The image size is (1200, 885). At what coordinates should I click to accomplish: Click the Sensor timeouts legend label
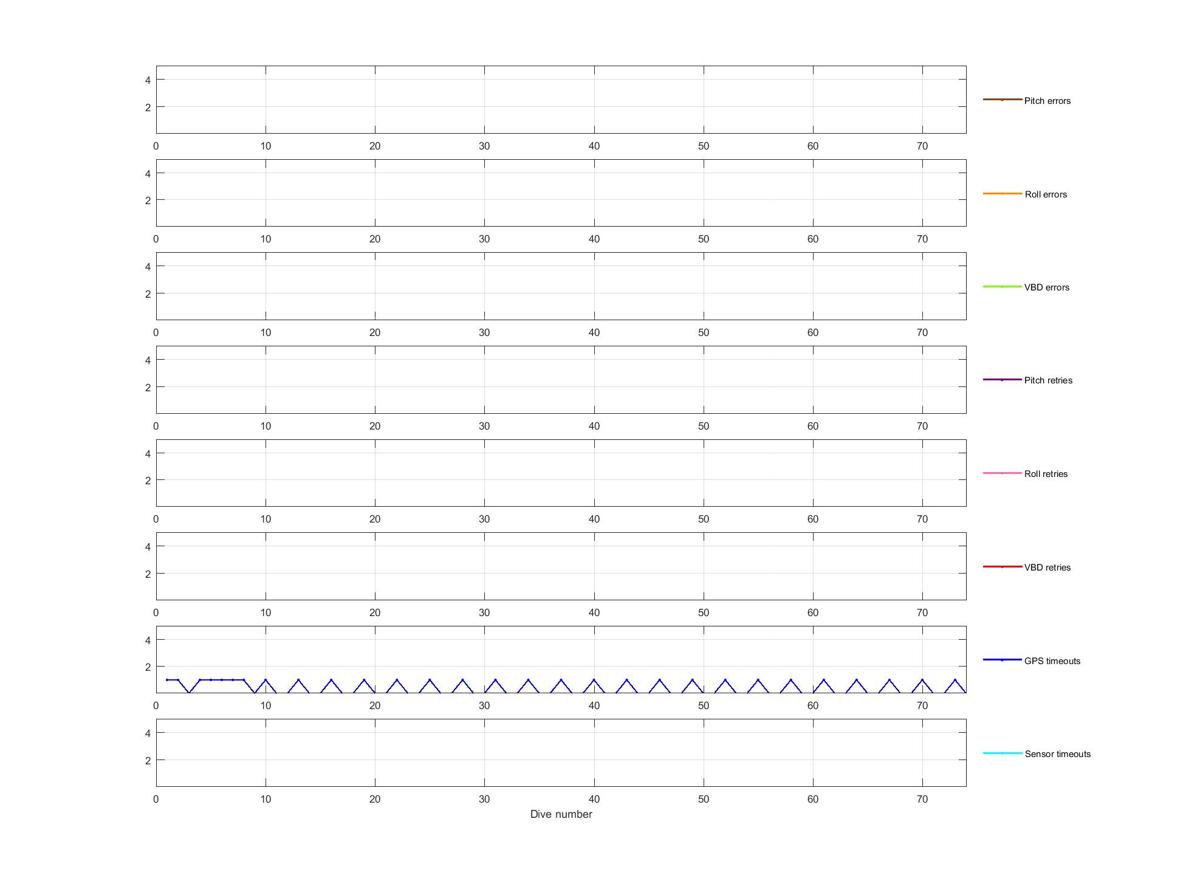pyautogui.click(x=1058, y=754)
